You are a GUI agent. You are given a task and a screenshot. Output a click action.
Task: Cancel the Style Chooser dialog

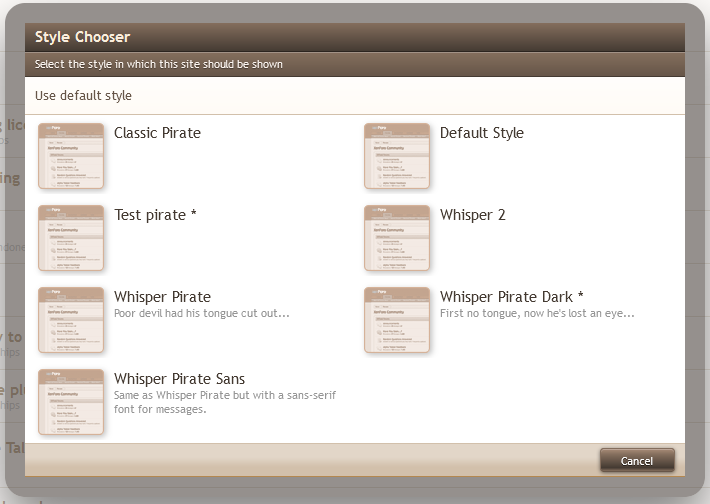click(637, 461)
